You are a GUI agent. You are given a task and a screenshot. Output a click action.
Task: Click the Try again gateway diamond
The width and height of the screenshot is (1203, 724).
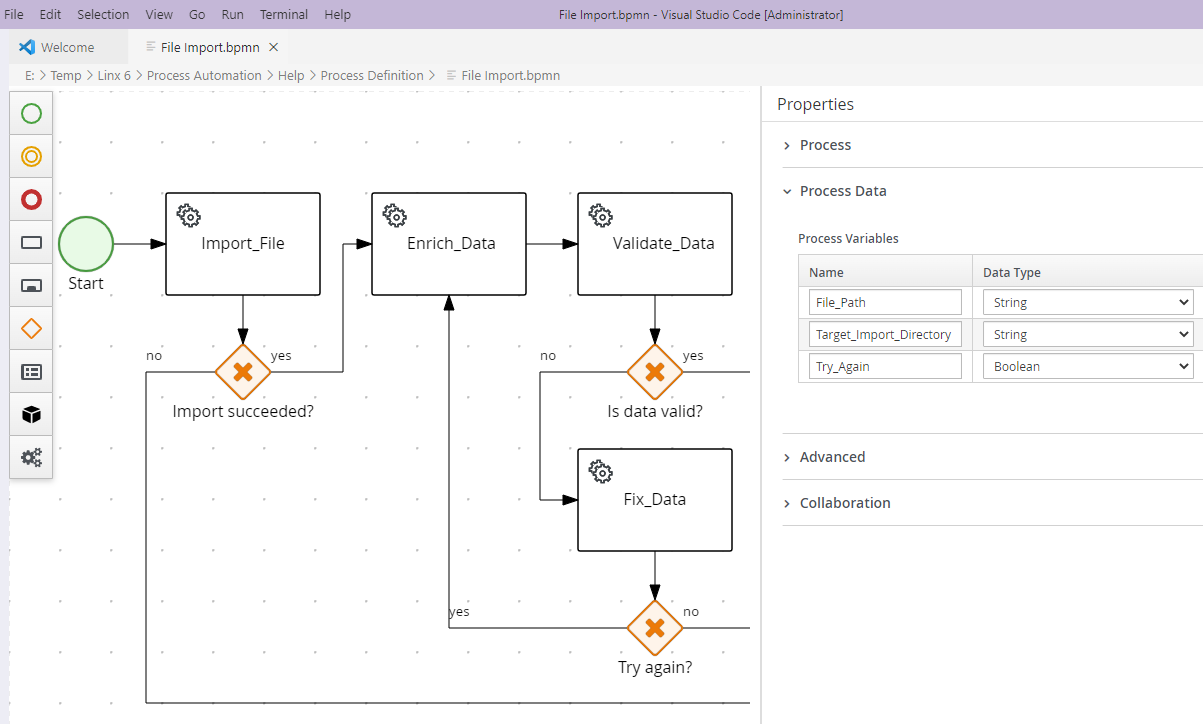[x=654, y=628]
